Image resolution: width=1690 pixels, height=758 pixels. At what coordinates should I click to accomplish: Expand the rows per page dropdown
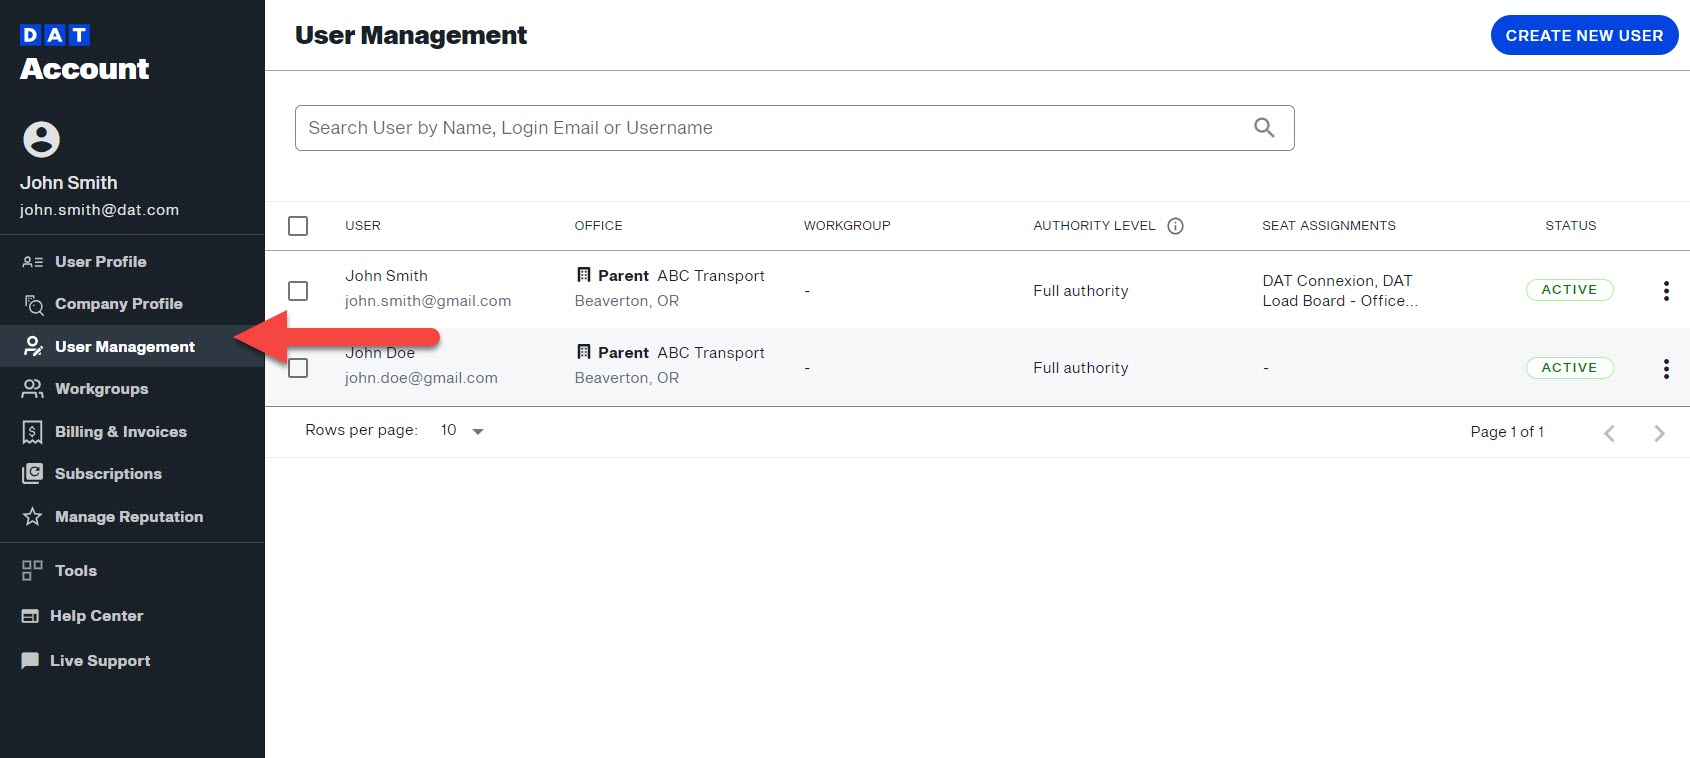[x=463, y=431]
